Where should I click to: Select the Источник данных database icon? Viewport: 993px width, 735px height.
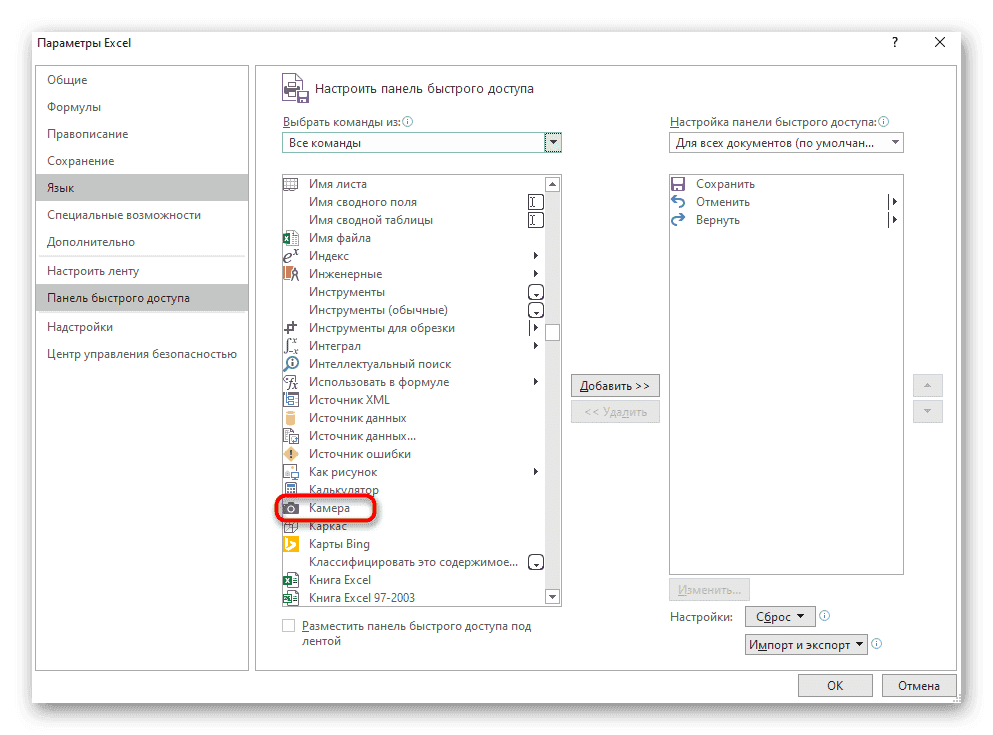(x=291, y=418)
